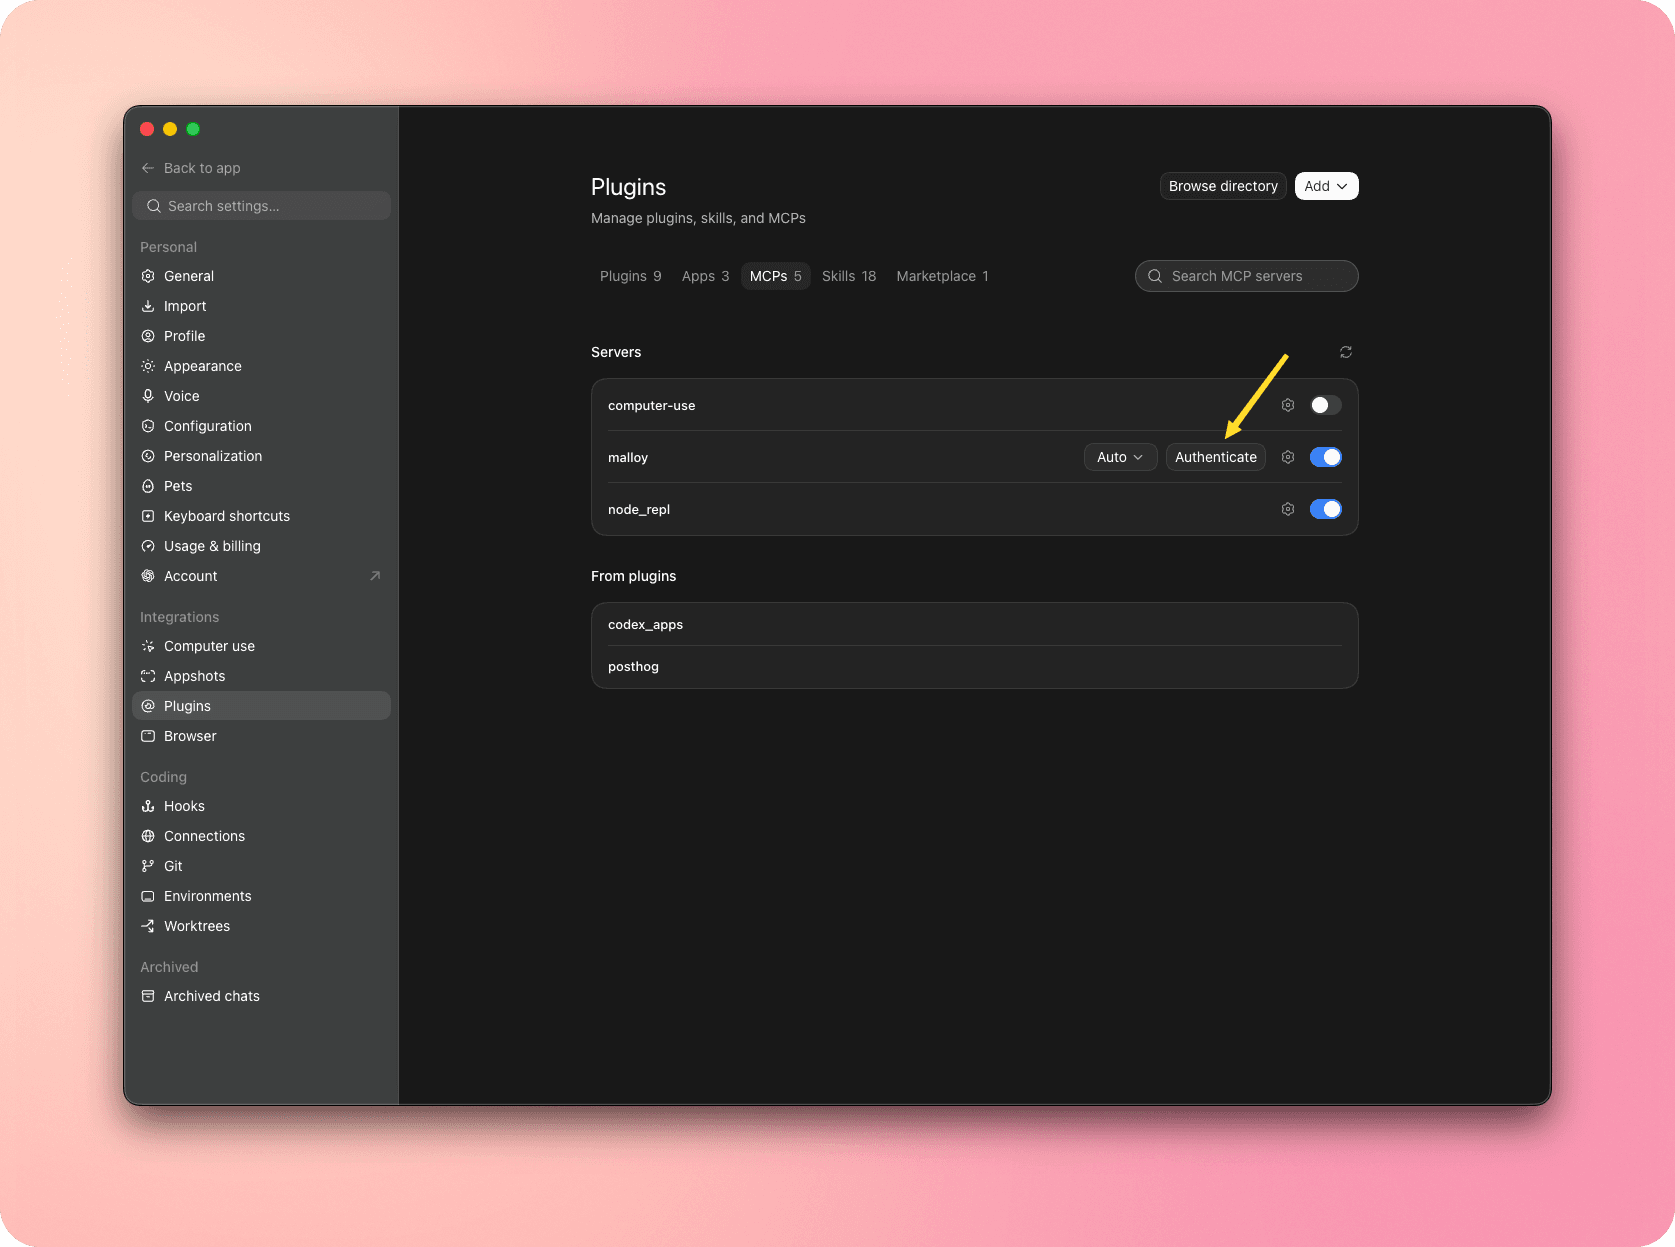Click the Back to app arrow icon

[x=148, y=168]
